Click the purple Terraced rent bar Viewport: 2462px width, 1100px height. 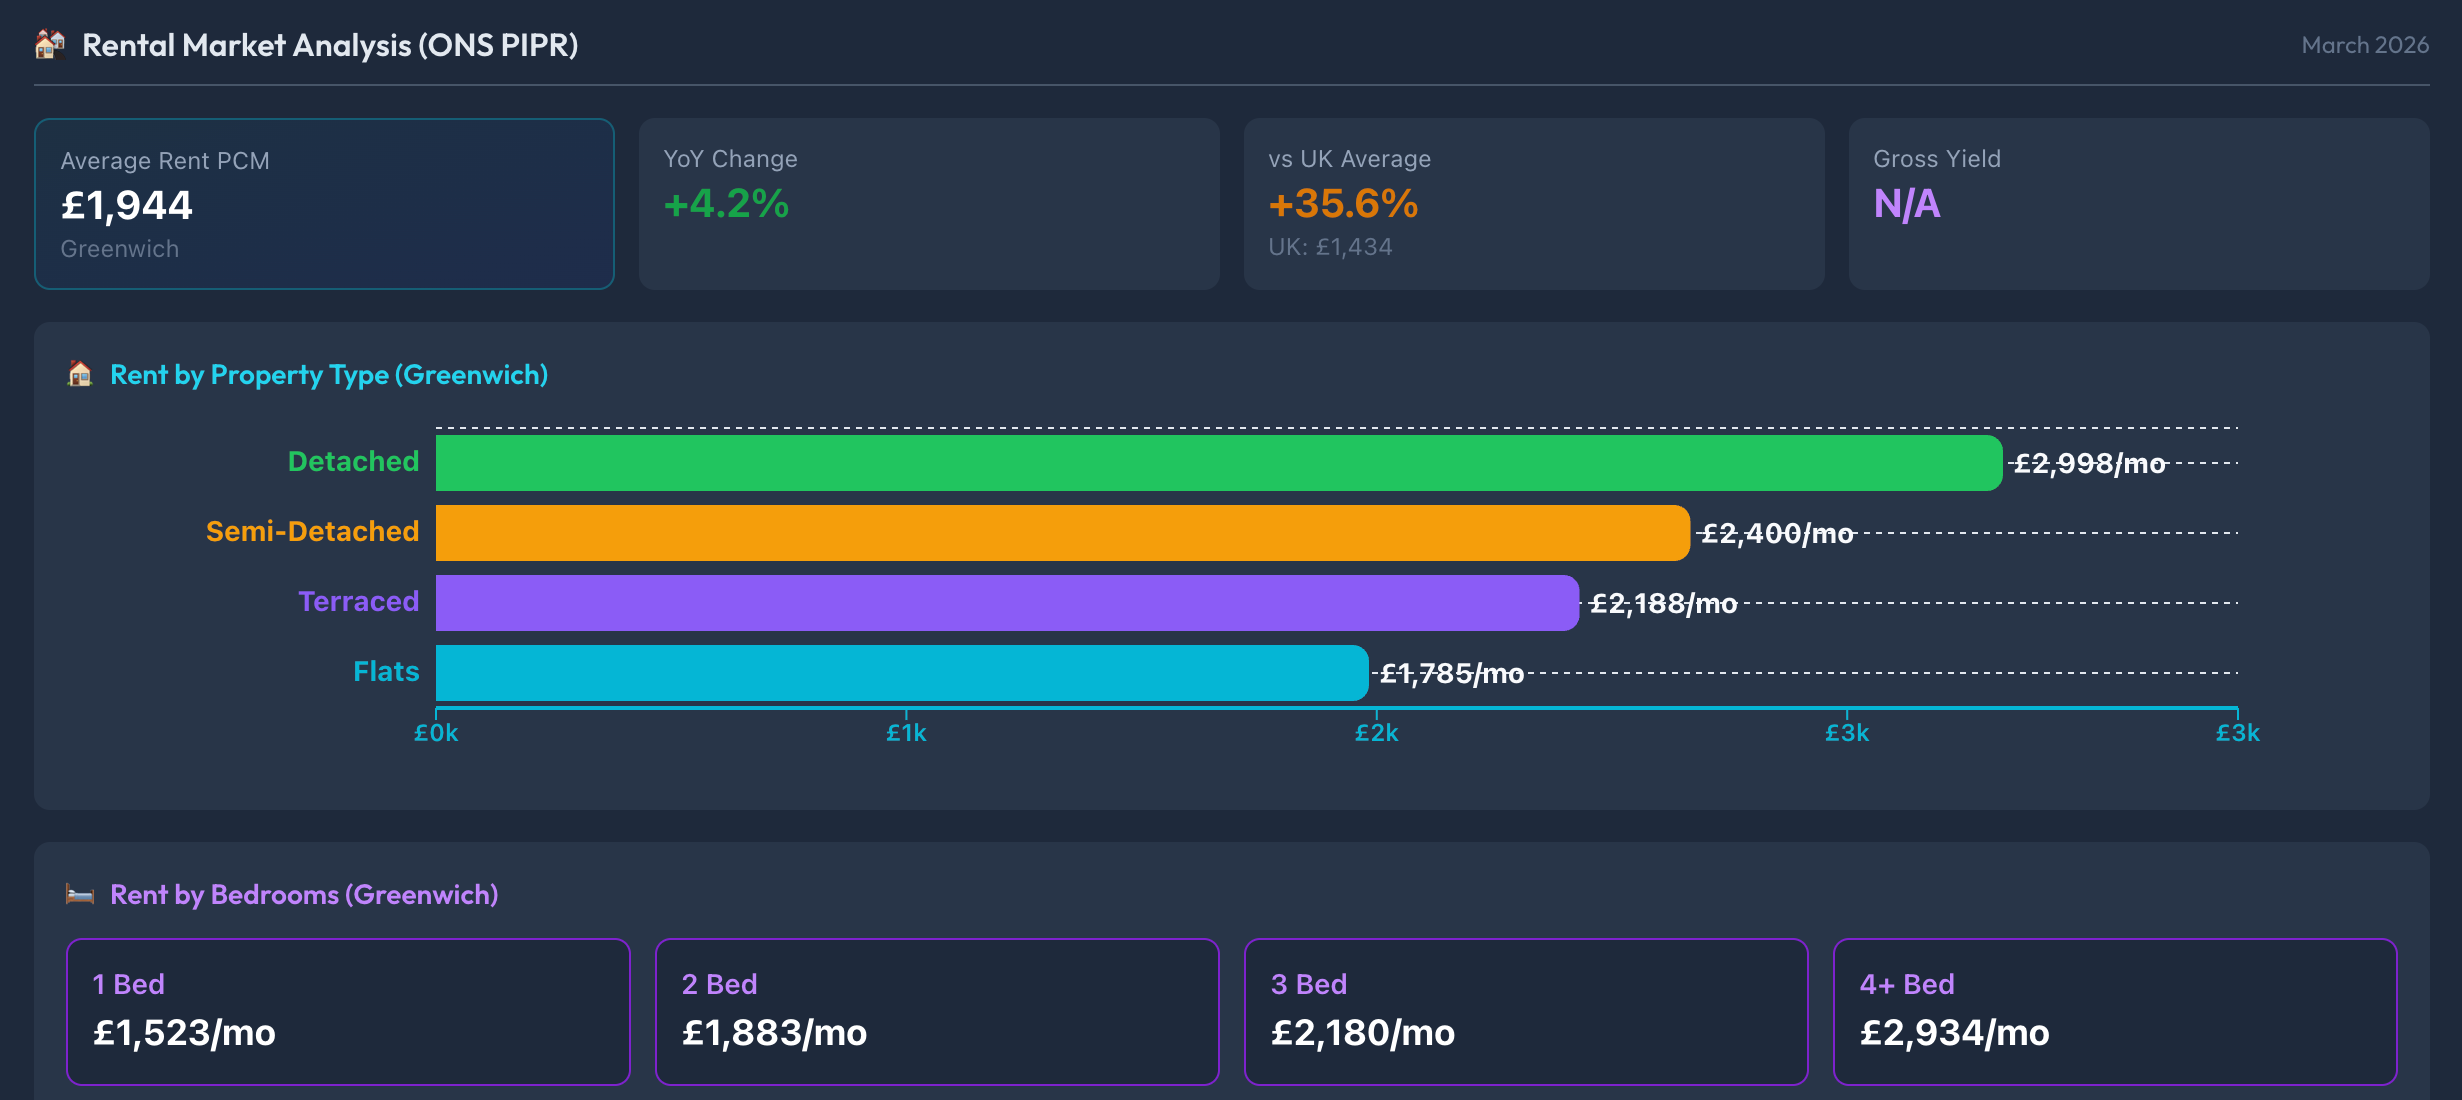(1007, 603)
